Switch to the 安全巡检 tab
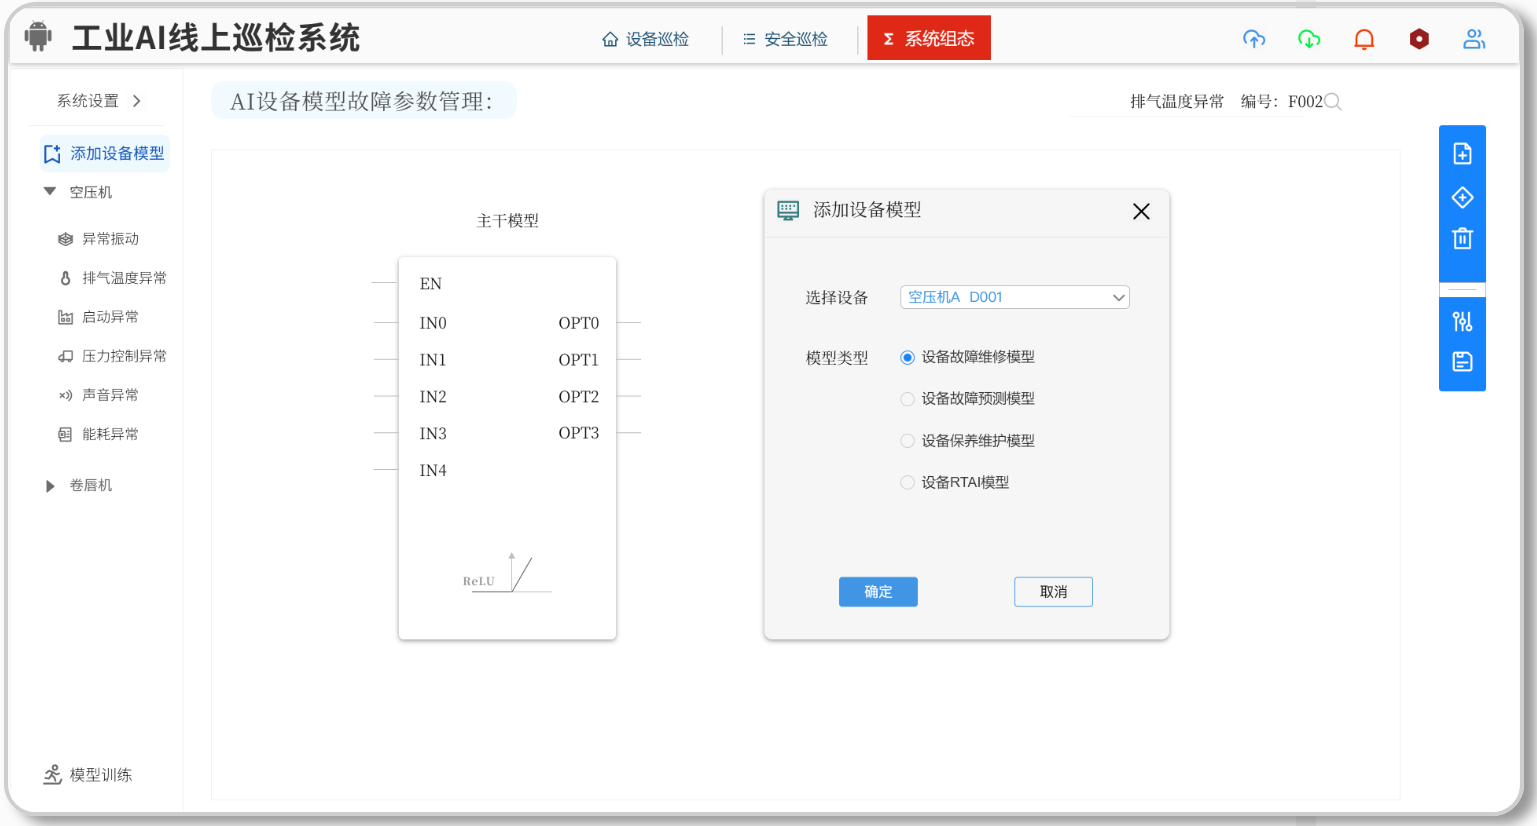Viewport: 1537px width, 826px height. [x=785, y=39]
